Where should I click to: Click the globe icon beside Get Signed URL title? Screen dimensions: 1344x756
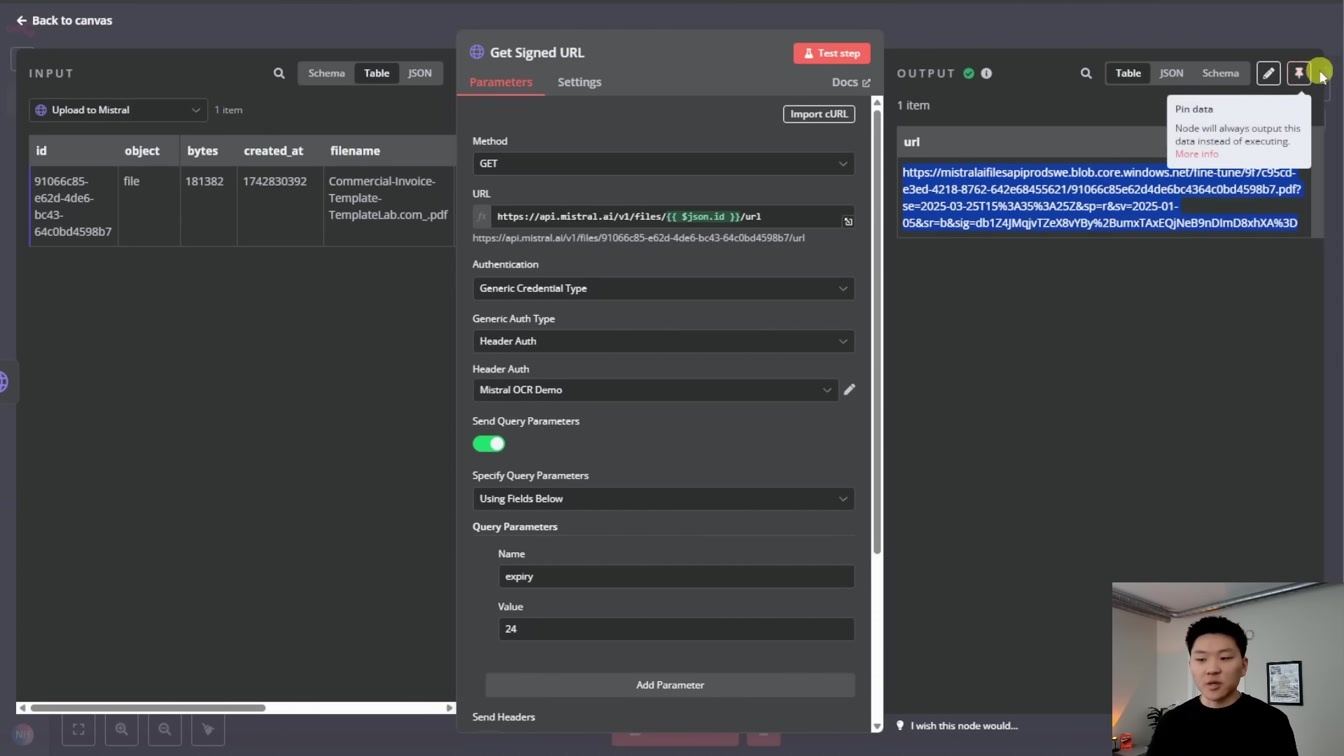point(477,52)
